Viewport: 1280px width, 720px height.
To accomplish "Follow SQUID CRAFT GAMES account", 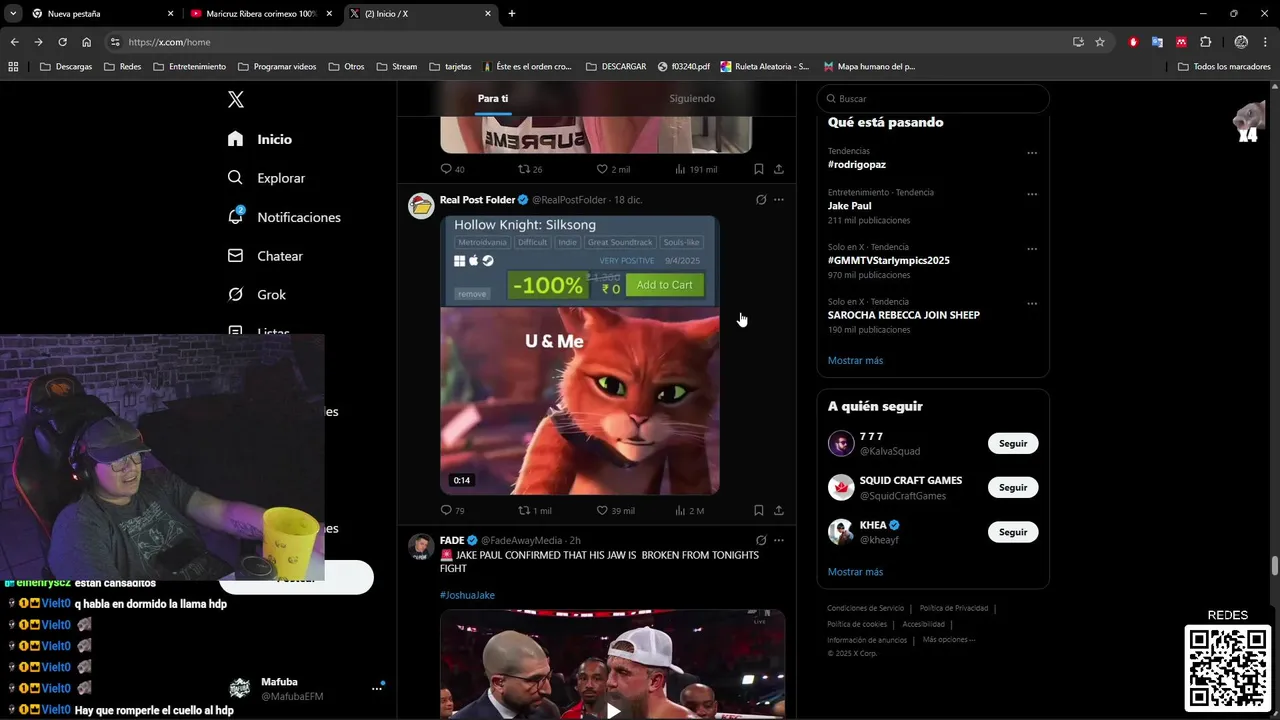I will pos(1013,487).
